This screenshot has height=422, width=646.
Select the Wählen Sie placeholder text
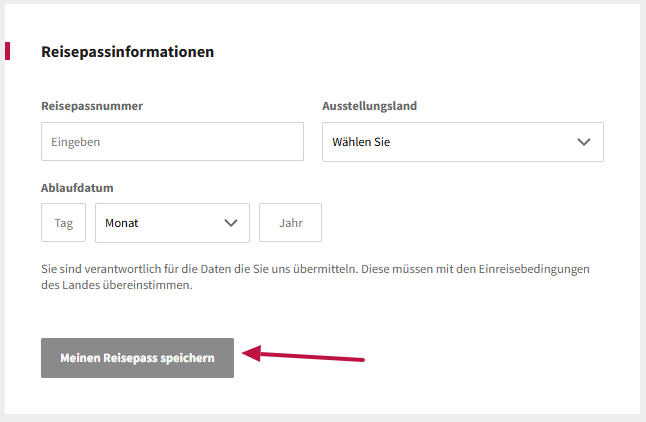pos(361,142)
